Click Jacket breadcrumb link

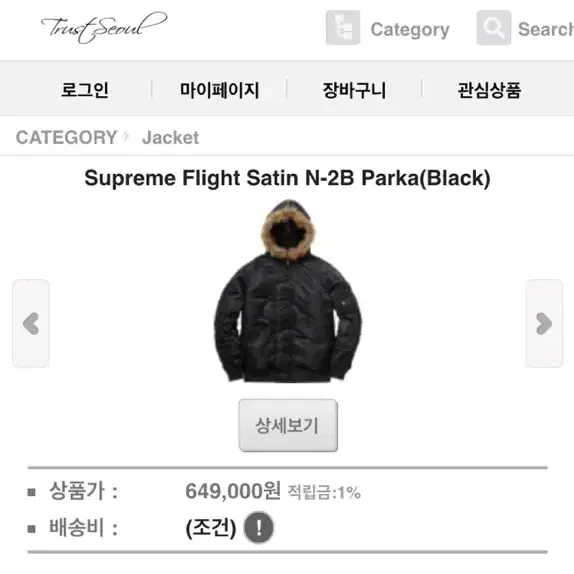coord(171,138)
